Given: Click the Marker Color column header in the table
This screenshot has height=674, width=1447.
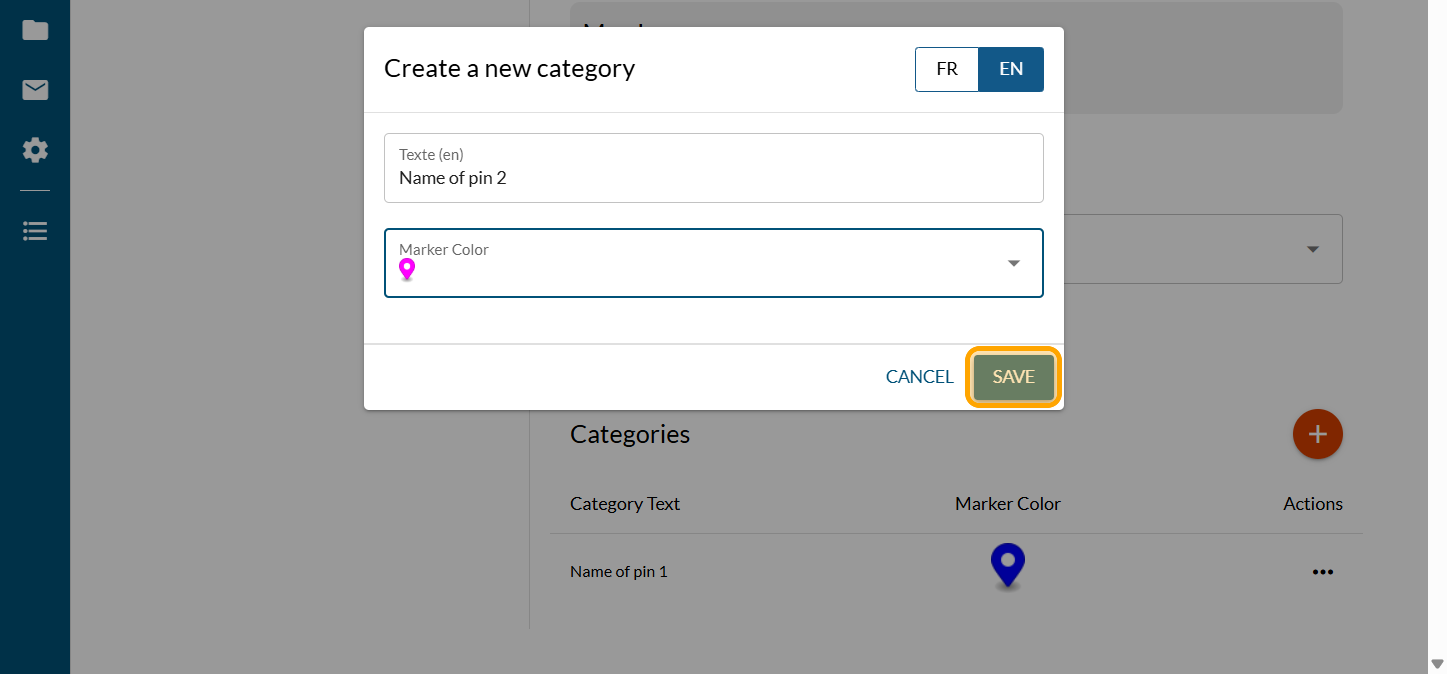Looking at the screenshot, I should [x=1007, y=504].
